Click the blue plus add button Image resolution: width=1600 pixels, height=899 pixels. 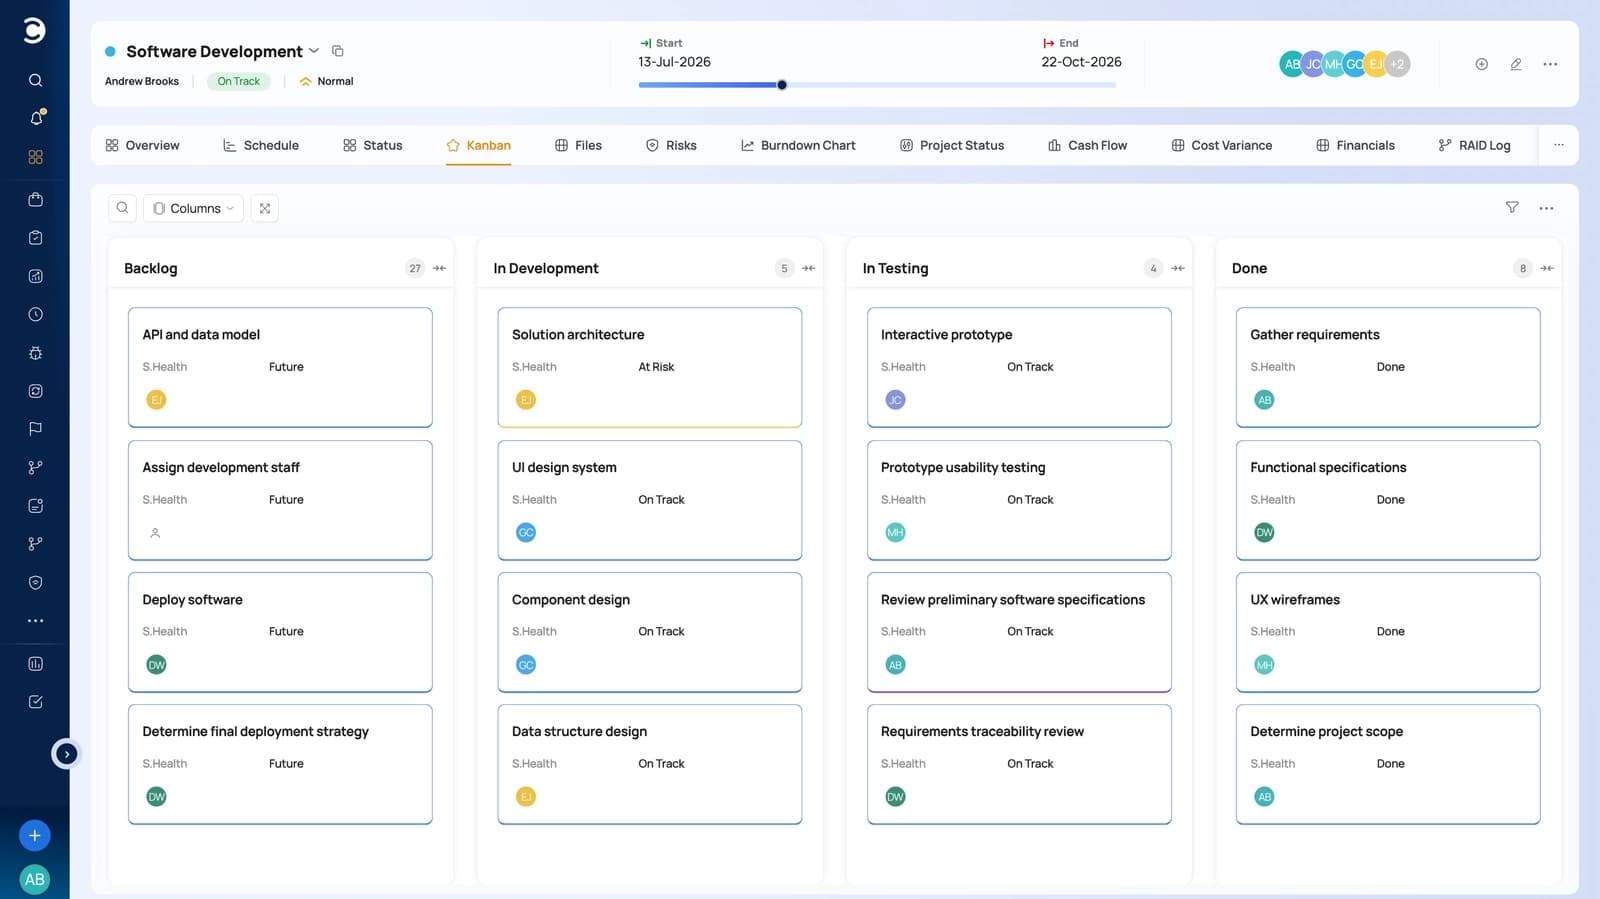coord(34,835)
